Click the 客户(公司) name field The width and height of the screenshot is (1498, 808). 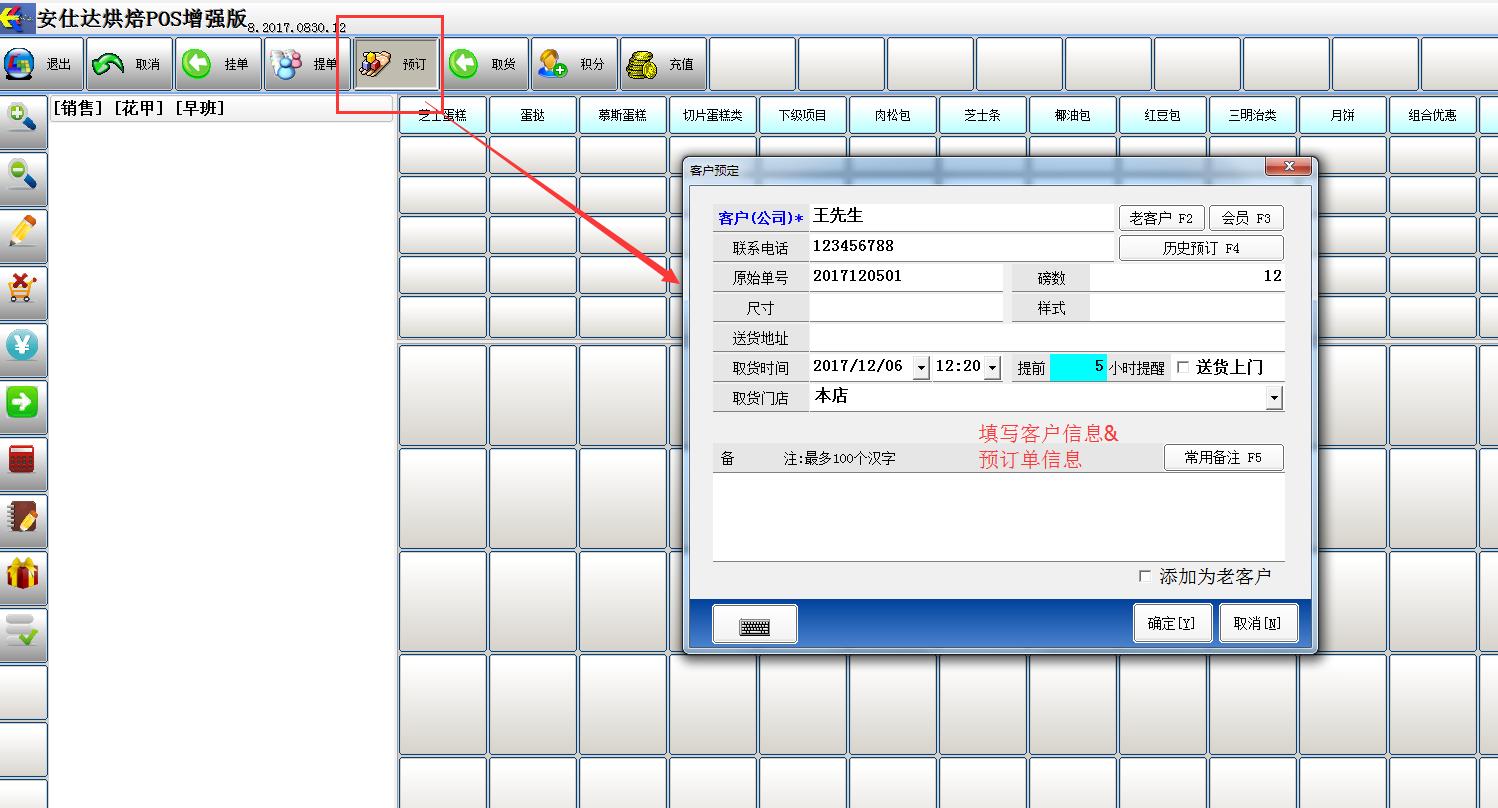(961, 217)
